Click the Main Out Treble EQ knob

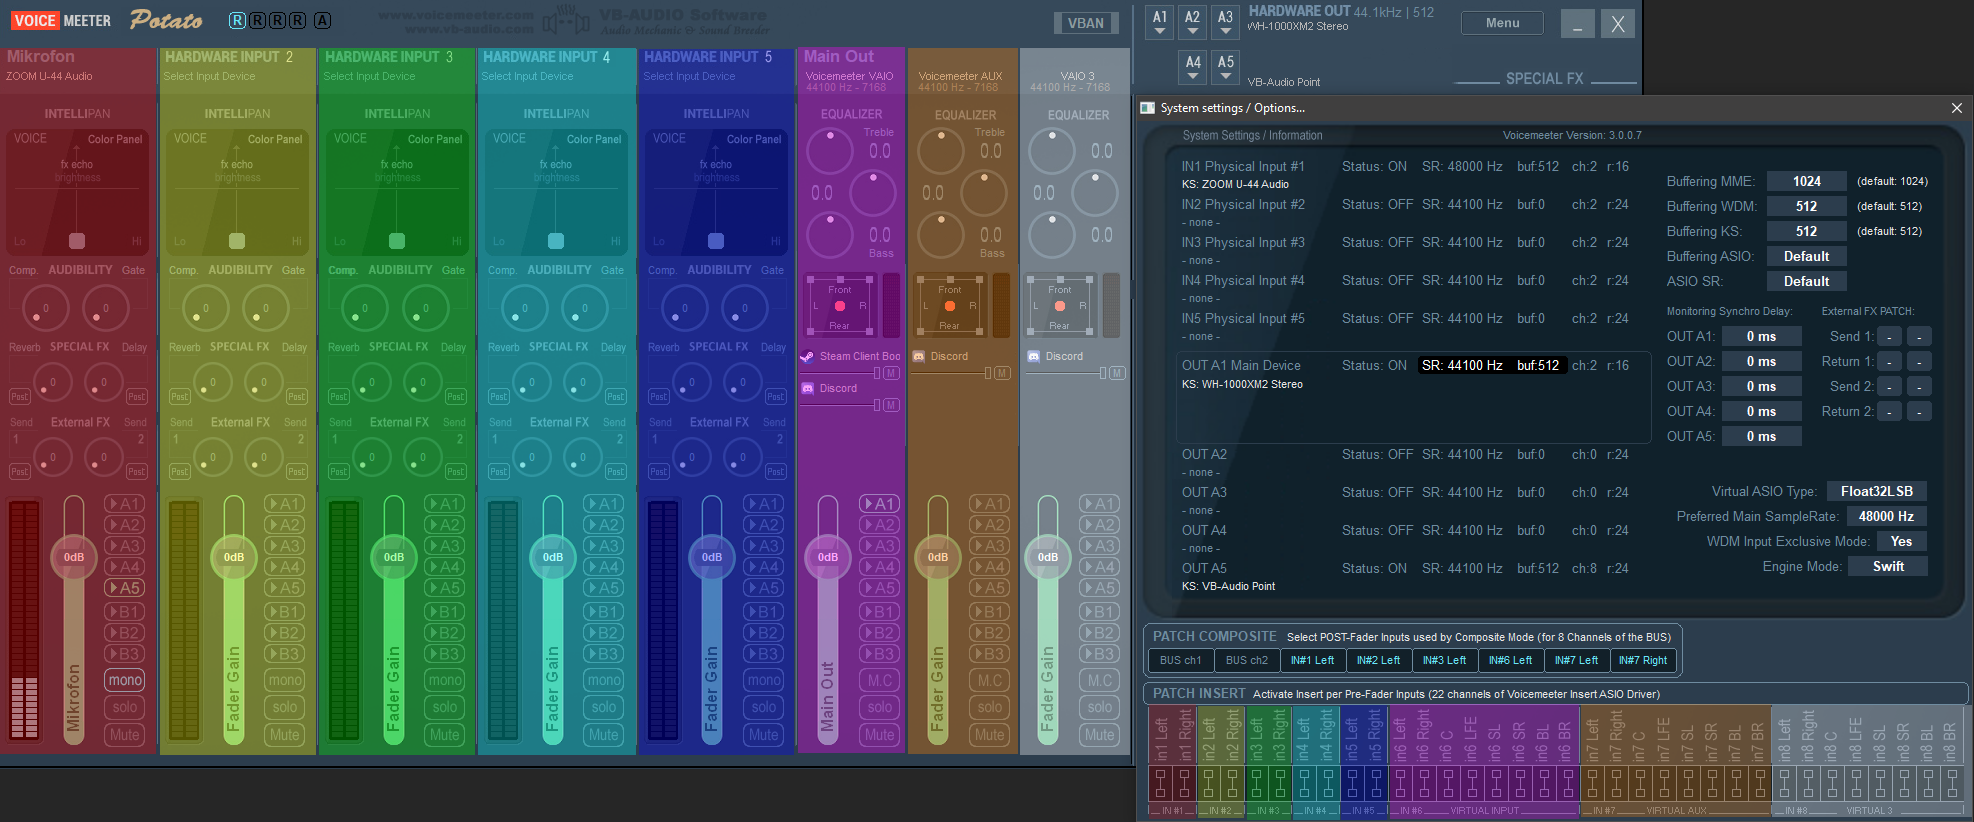829,150
